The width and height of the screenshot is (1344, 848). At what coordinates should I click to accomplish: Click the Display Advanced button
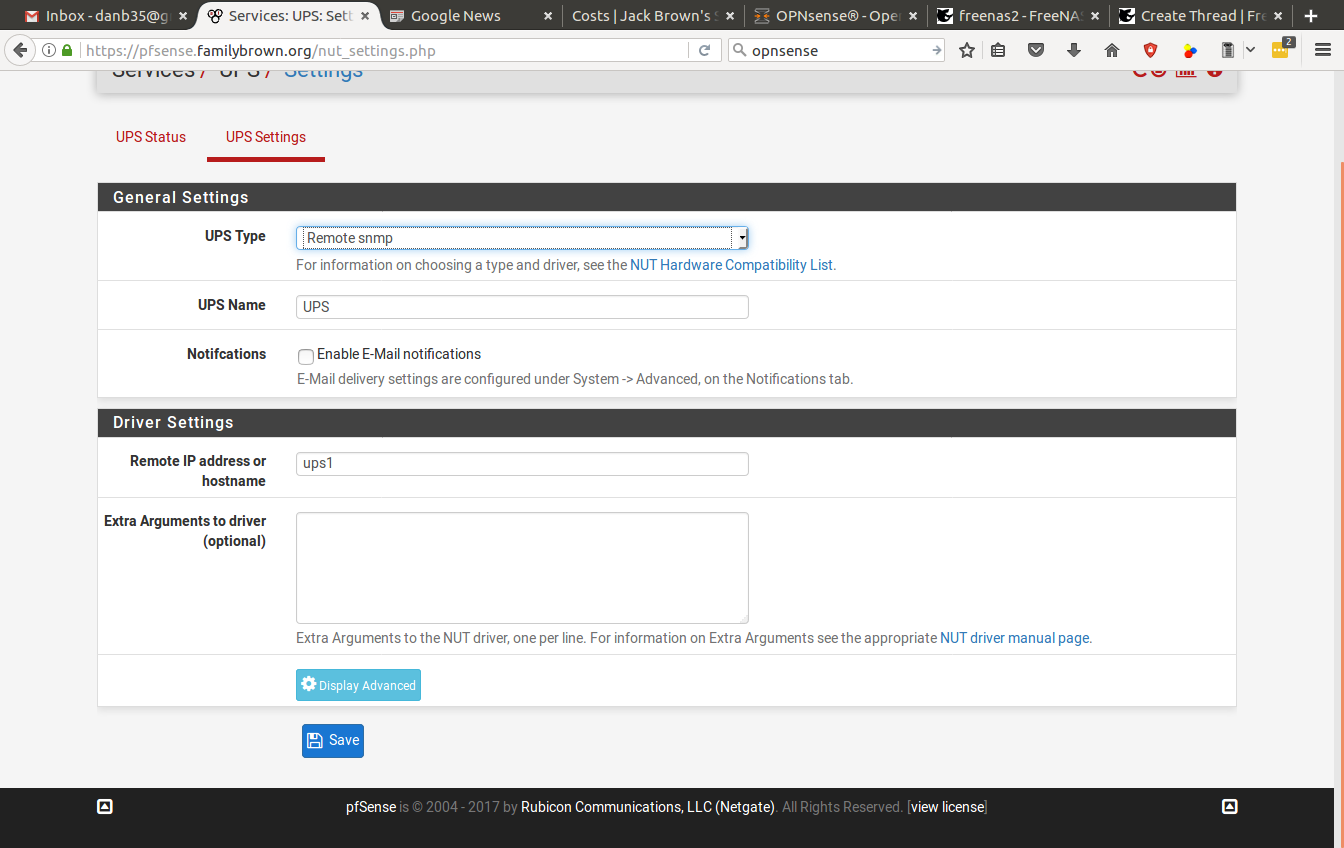point(358,685)
